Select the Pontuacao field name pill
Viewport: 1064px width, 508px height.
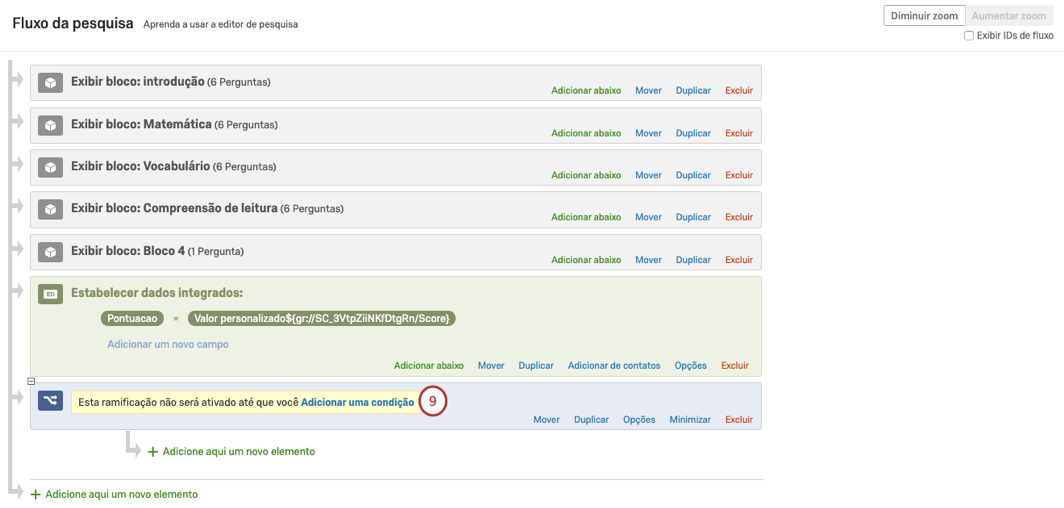tap(131, 318)
